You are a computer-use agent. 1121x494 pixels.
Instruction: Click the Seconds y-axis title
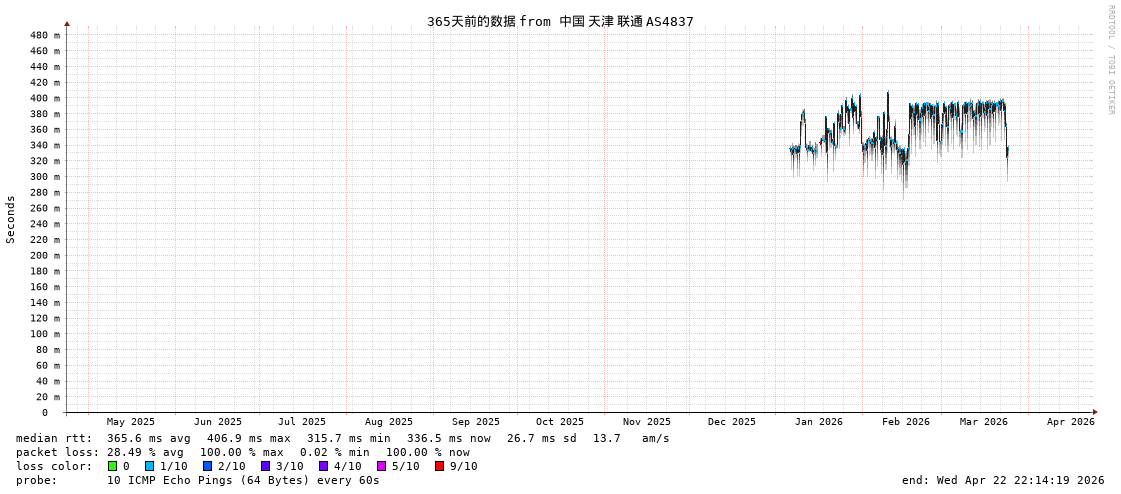coord(11,219)
